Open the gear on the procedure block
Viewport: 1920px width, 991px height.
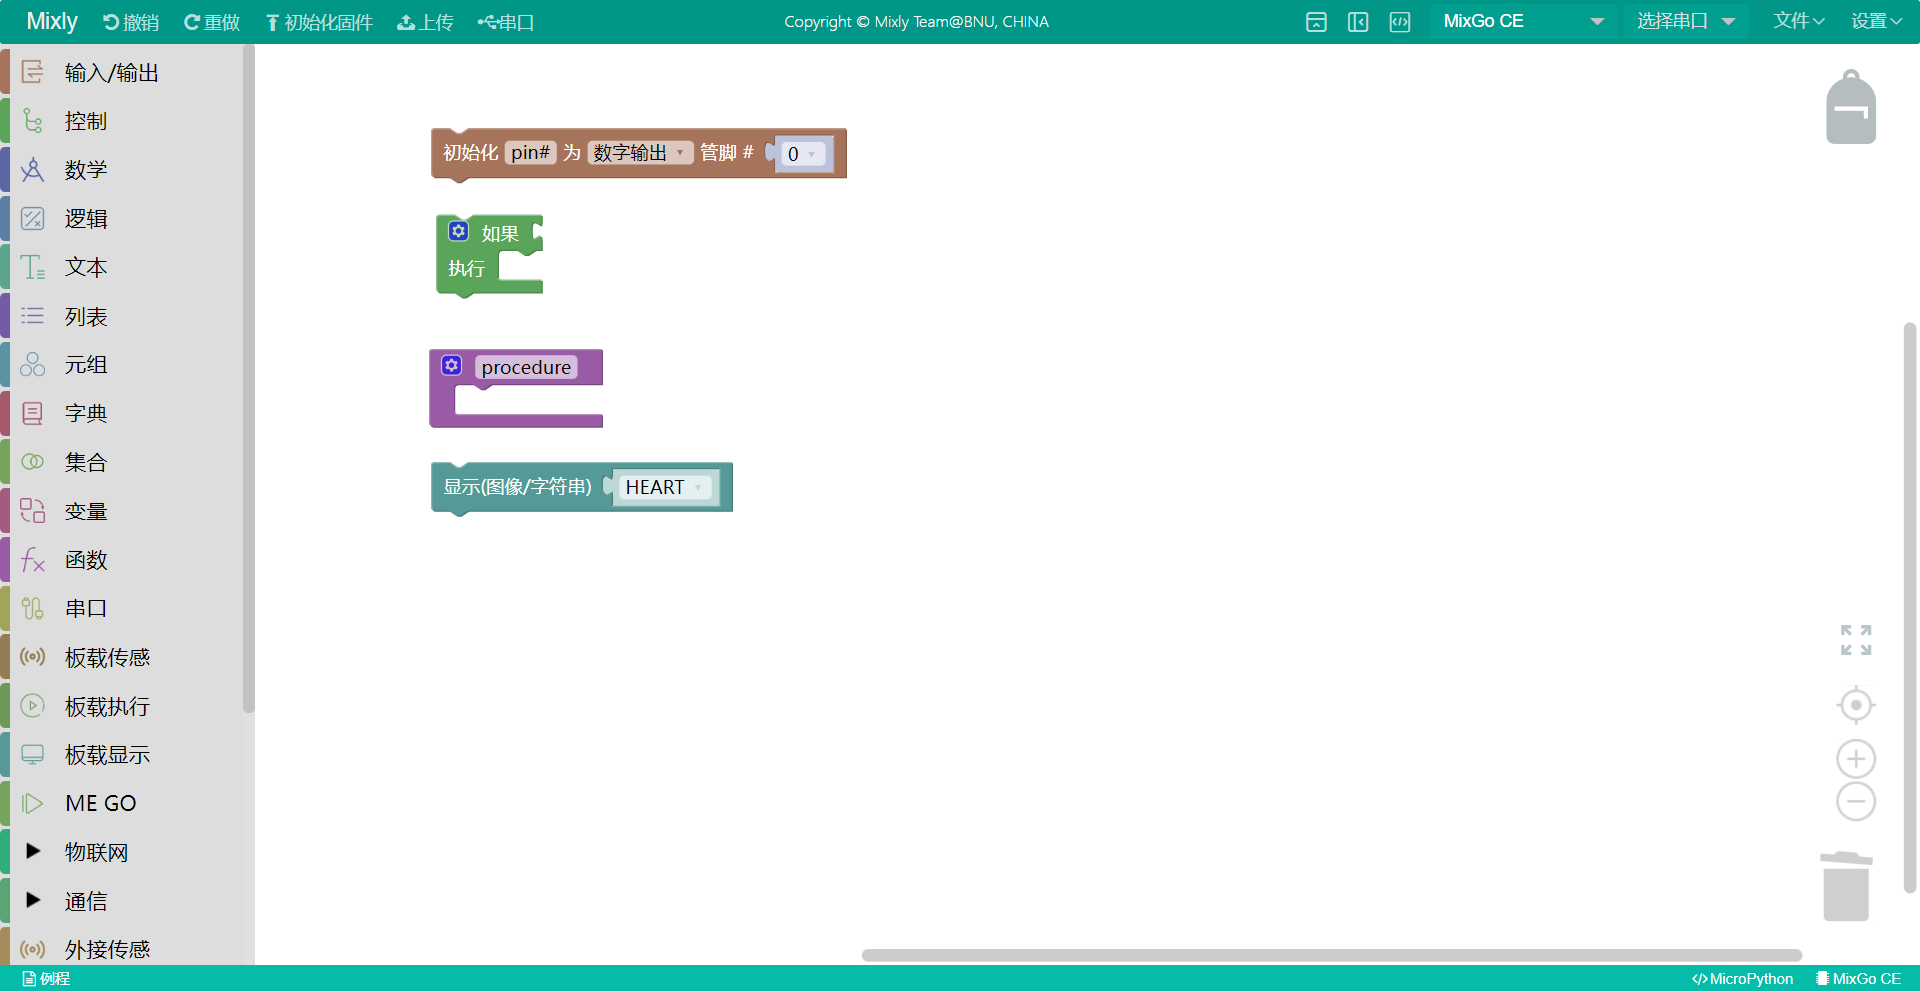point(452,365)
